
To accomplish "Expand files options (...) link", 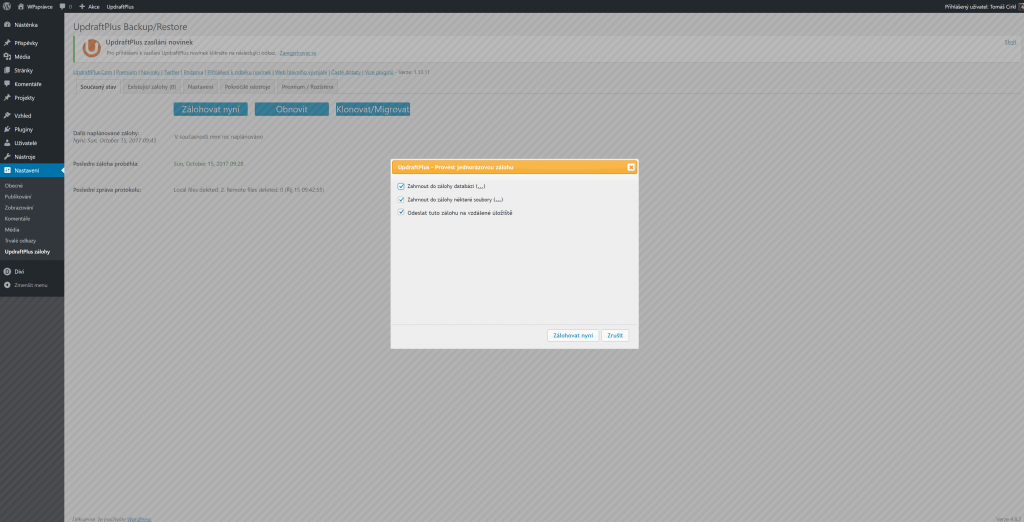I will click(x=499, y=199).
